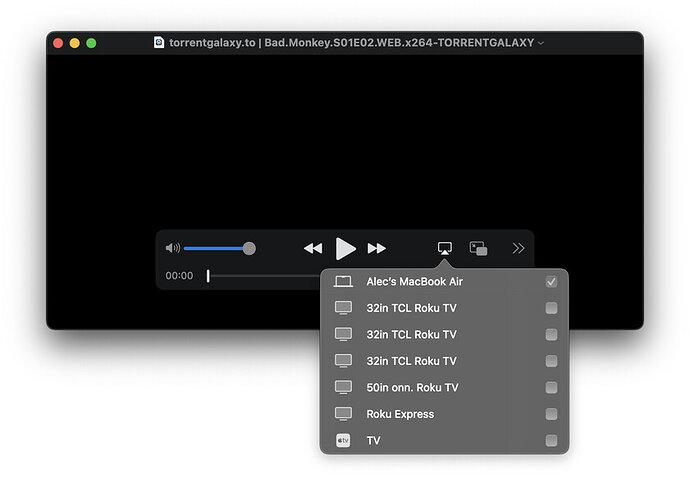Start playback with the Play button
This screenshot has height=487, width=690.
345,249
